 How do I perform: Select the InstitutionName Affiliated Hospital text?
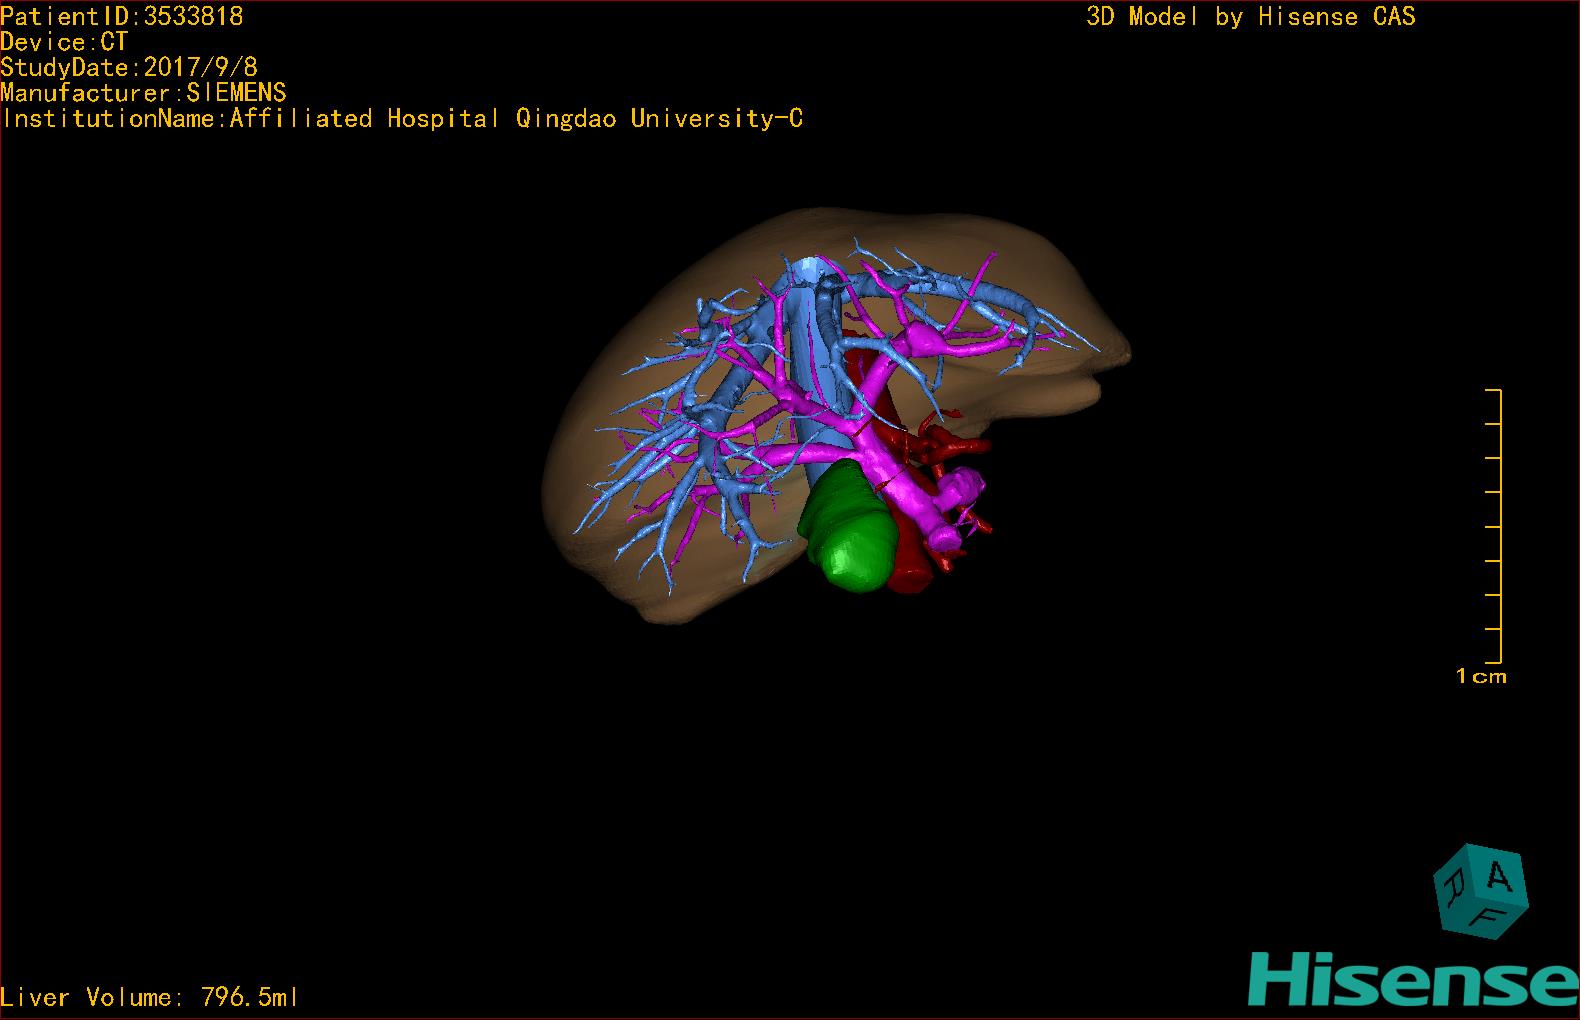[402, 119]
